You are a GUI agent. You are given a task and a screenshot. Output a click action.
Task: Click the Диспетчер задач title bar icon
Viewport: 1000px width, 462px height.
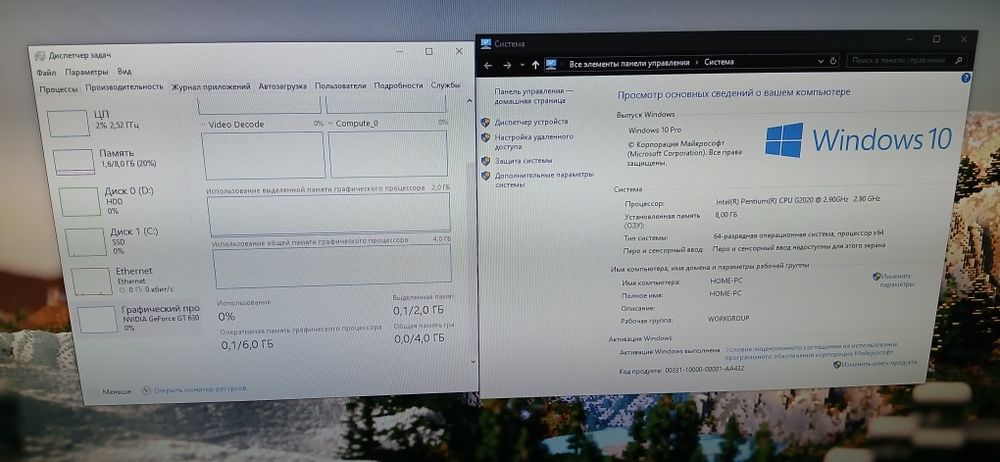pos(40,56)
